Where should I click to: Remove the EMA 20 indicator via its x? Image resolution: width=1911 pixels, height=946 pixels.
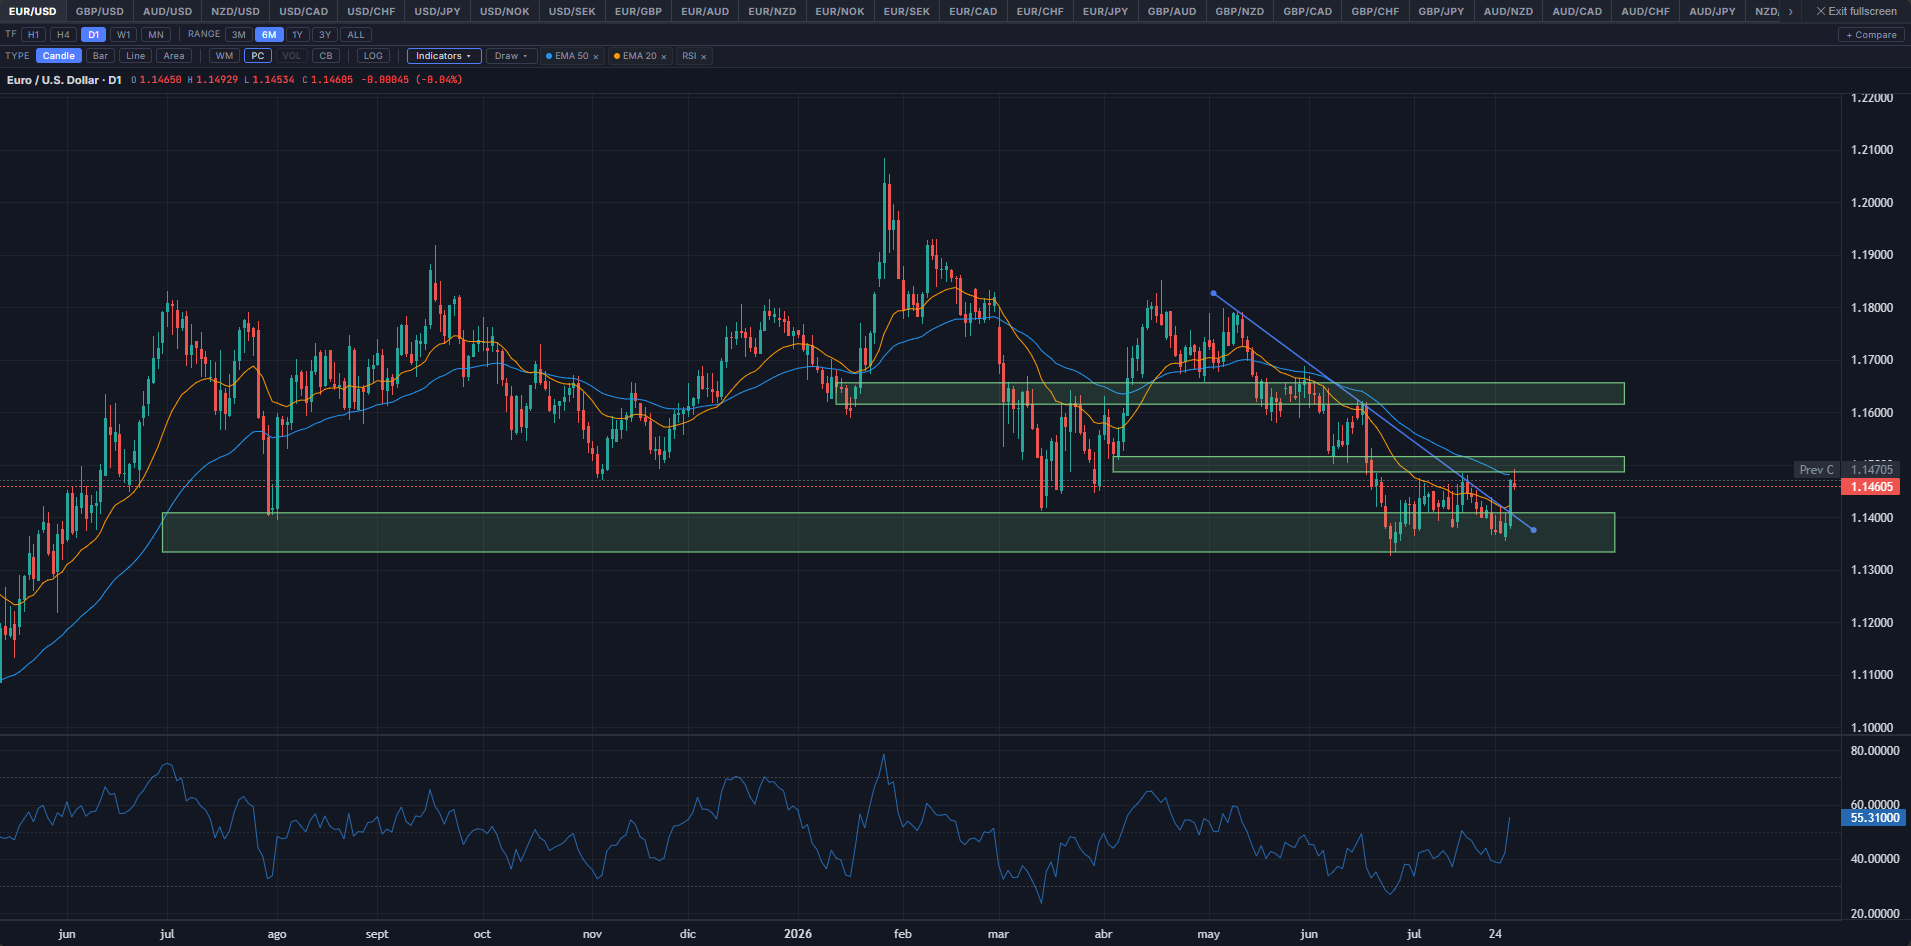point(664,57)
